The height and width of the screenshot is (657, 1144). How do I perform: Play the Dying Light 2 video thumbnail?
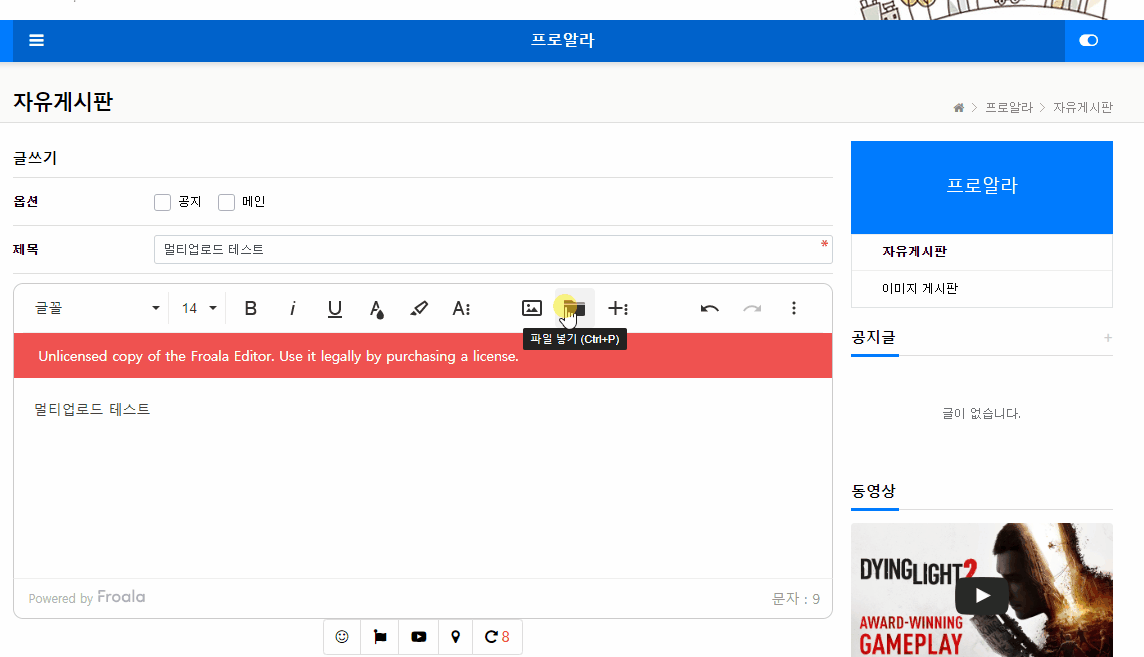tap(981, 594)
